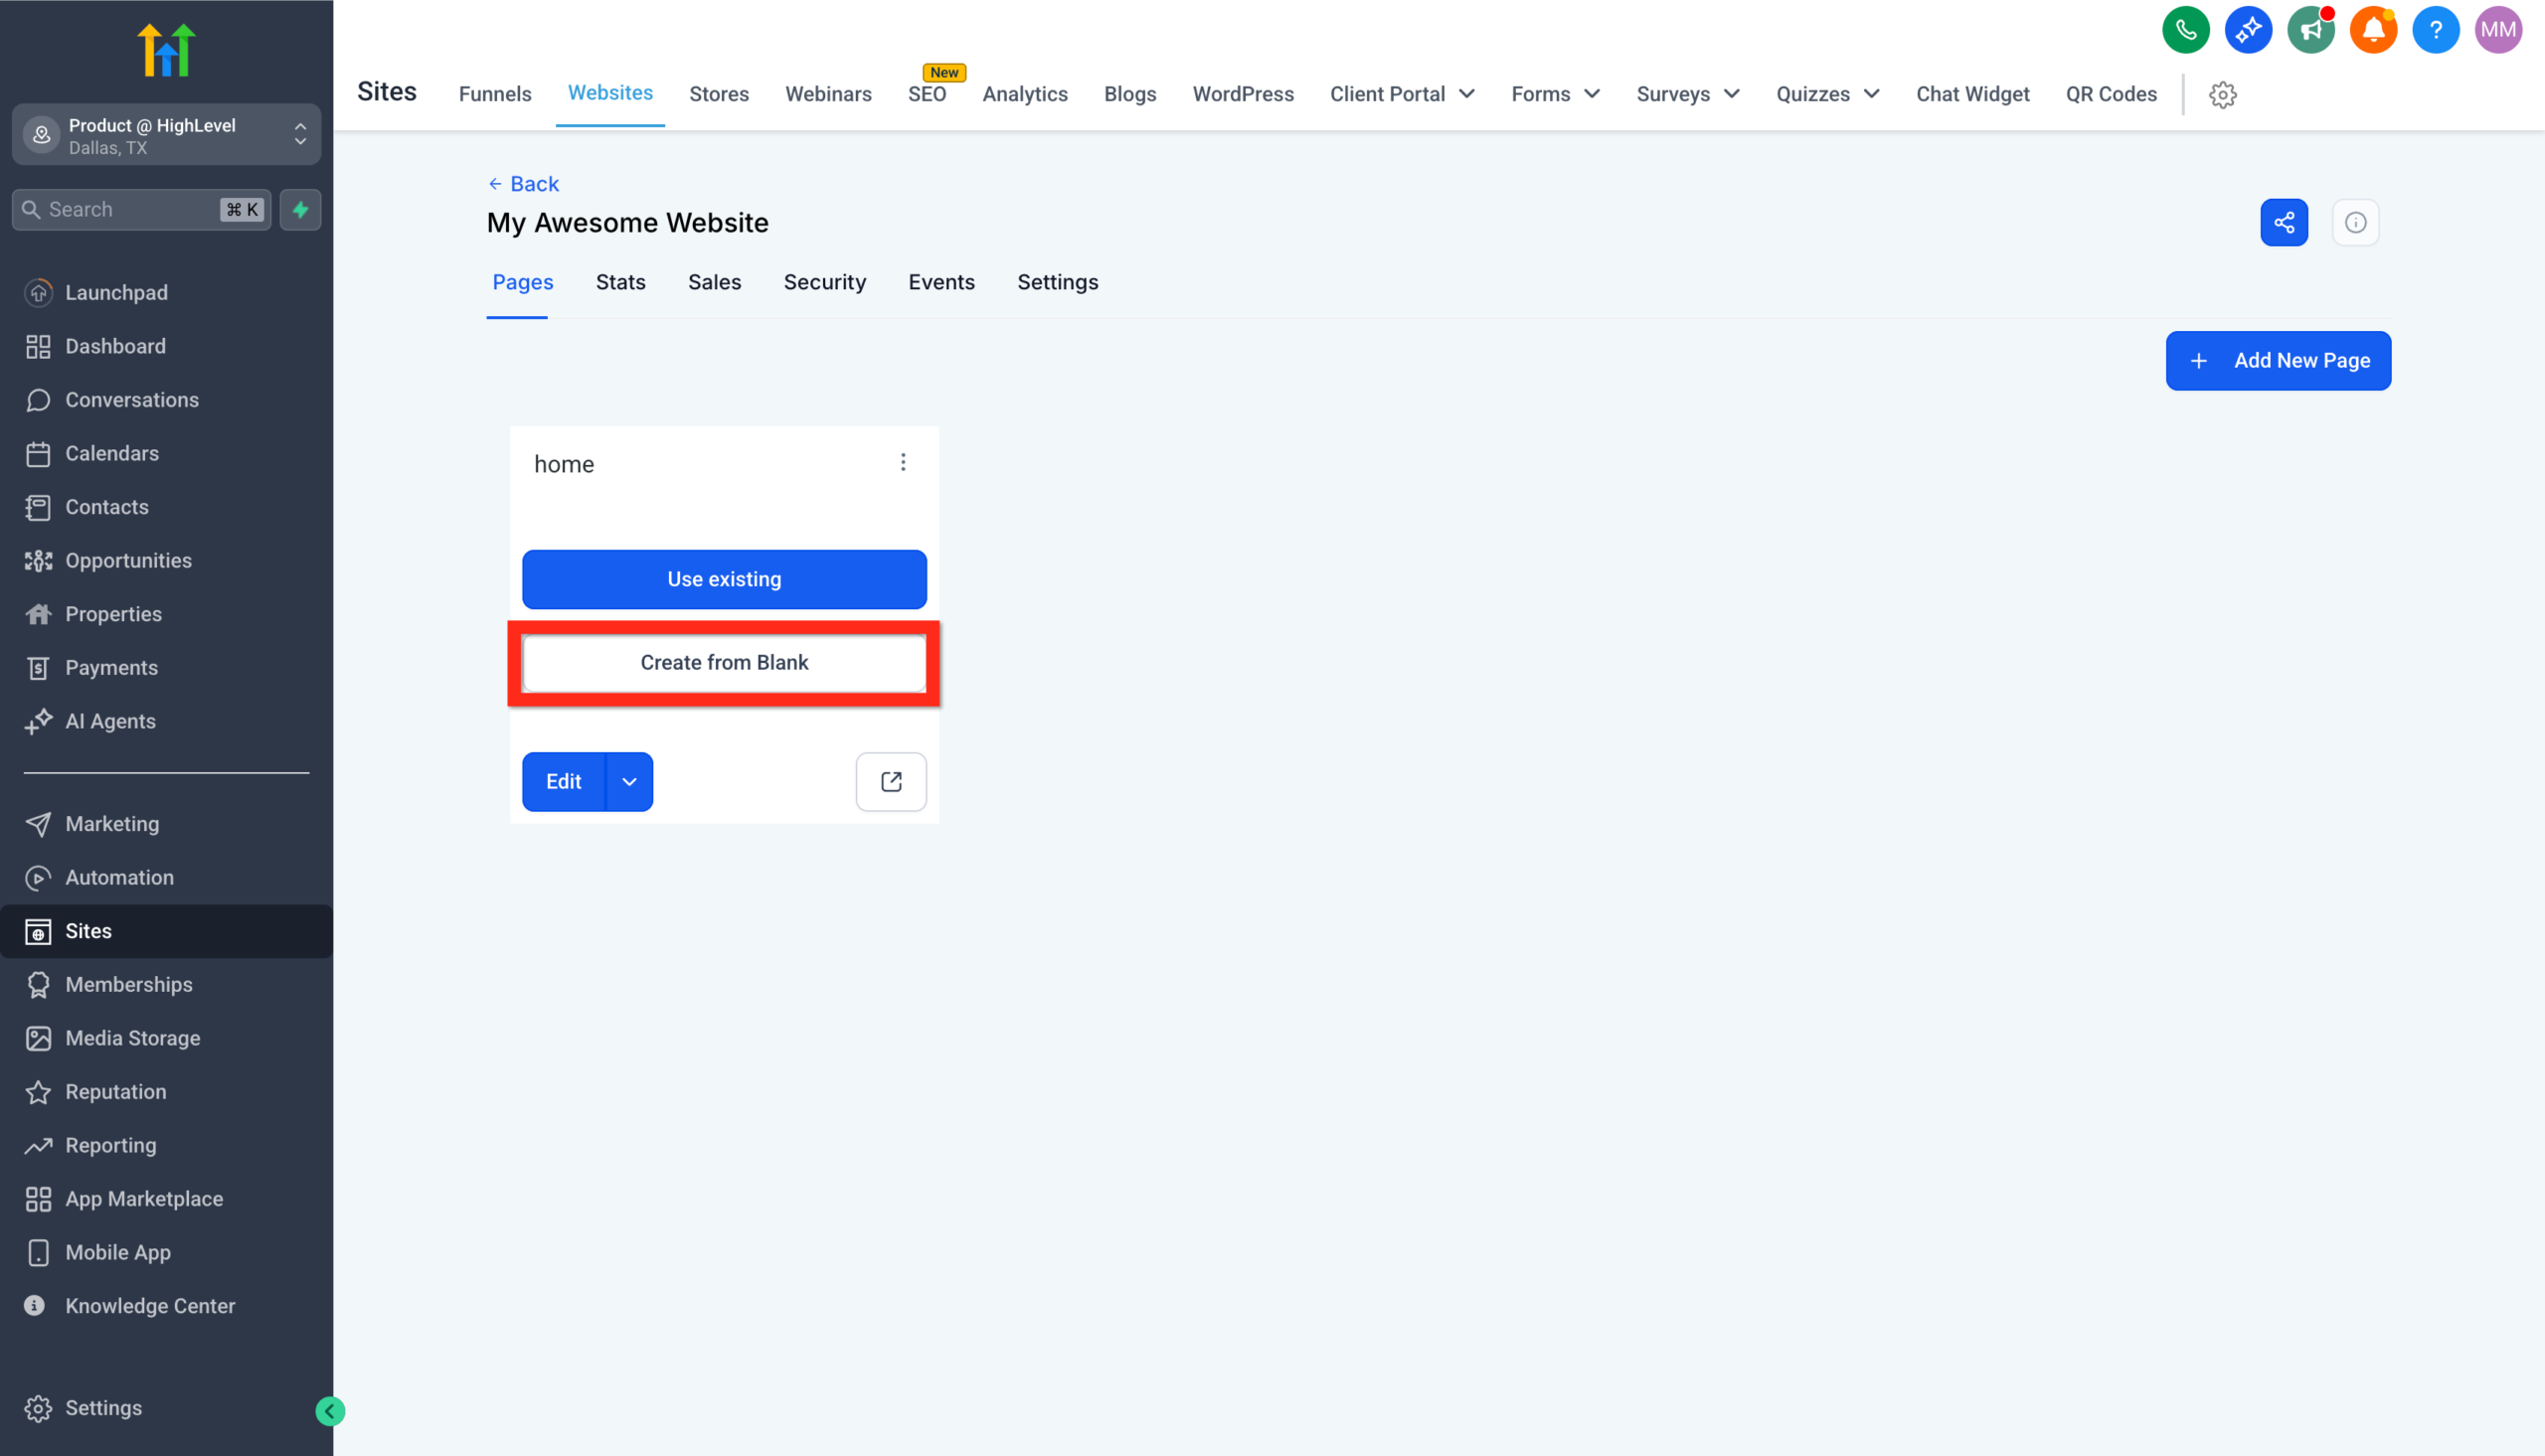The width and height of the screenshot is (2545, 1456).
Task: Click the green phone icon
Action: point(2186,29)
